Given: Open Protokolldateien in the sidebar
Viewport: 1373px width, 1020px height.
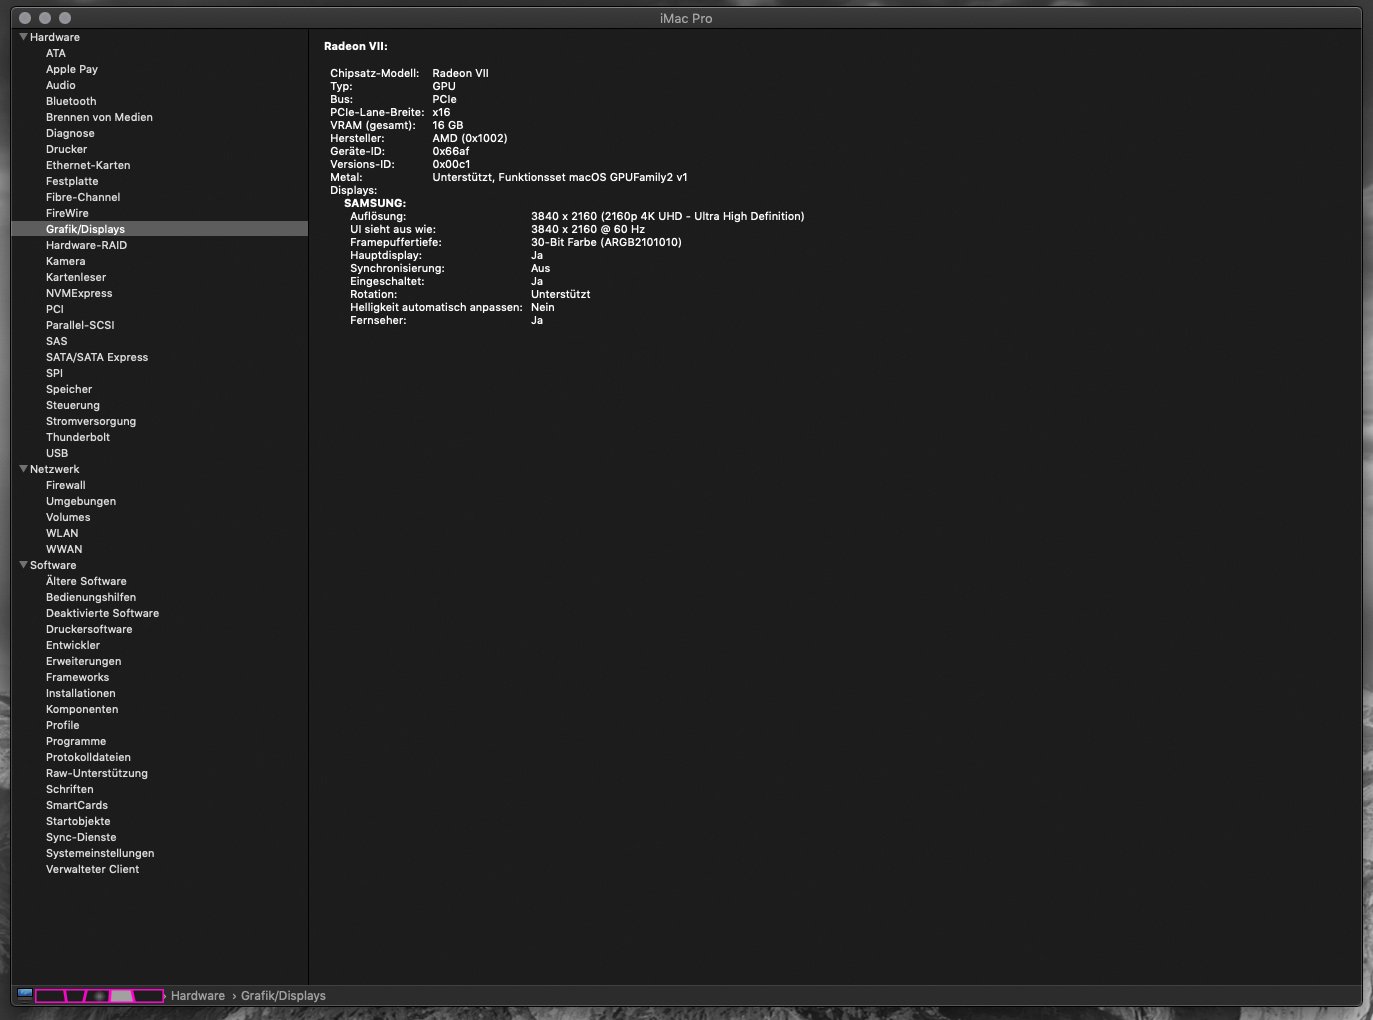Looking at the screenshot, I should pyautogui.click(x=88, y=757).
